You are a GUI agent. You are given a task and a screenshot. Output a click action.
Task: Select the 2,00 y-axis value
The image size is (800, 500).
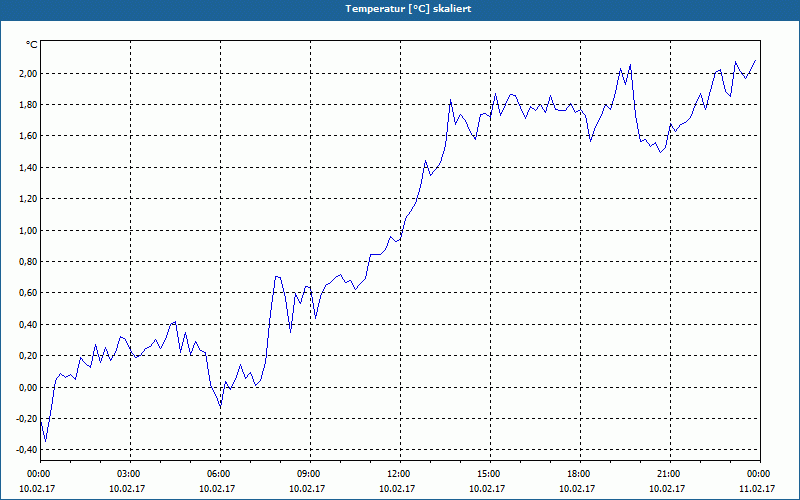[28, 73]
